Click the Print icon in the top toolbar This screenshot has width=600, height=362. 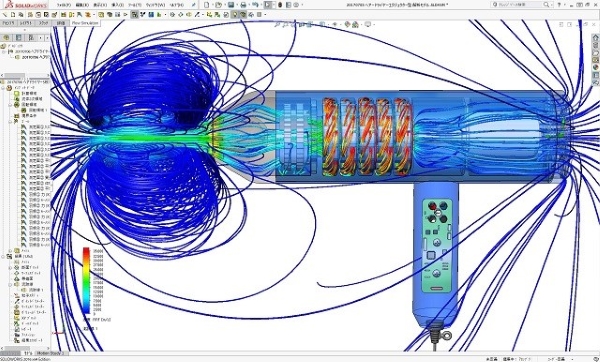[x=243, y=5]
